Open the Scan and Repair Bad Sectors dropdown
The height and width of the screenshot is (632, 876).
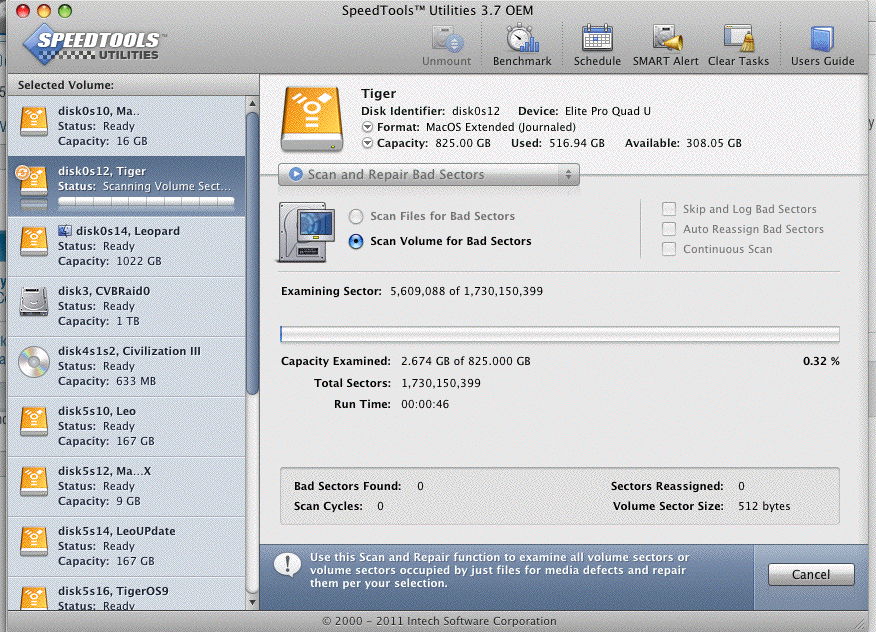429,174
